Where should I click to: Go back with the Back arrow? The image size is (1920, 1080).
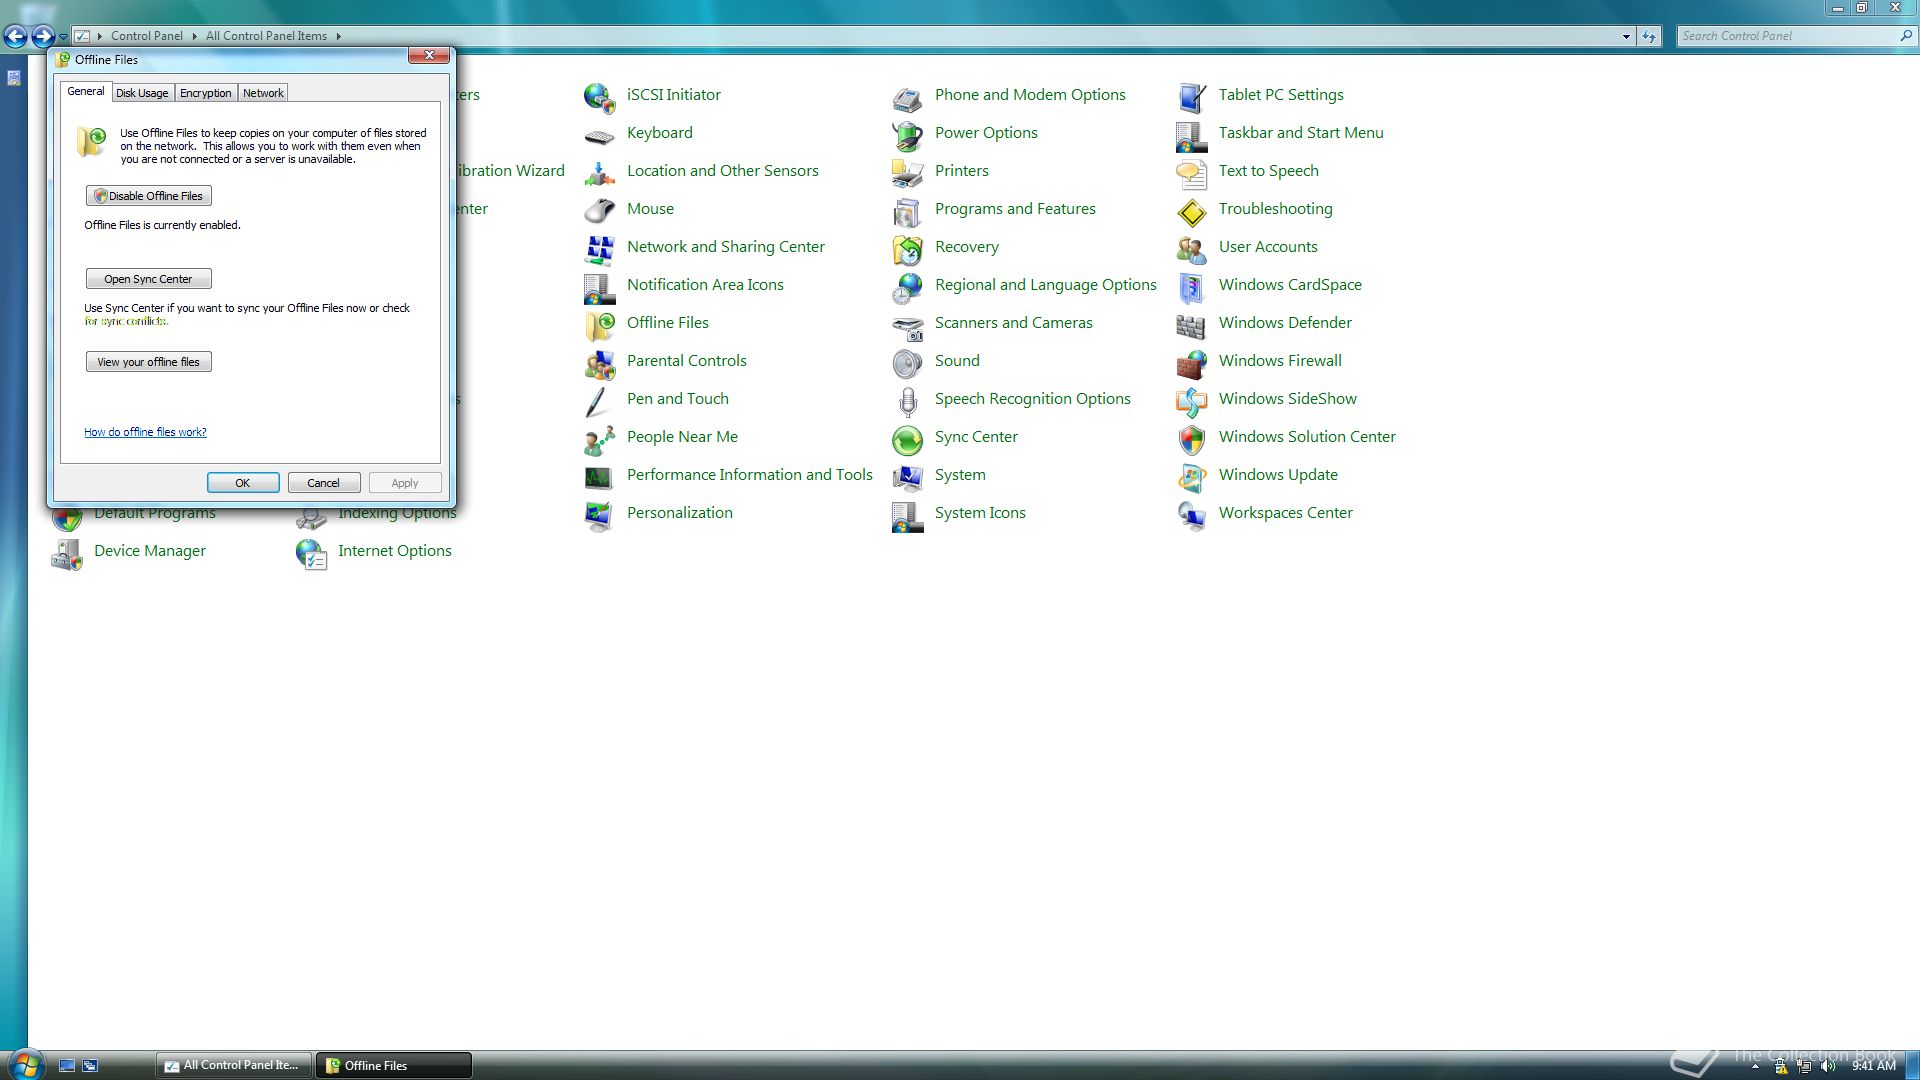click(15, 37)
